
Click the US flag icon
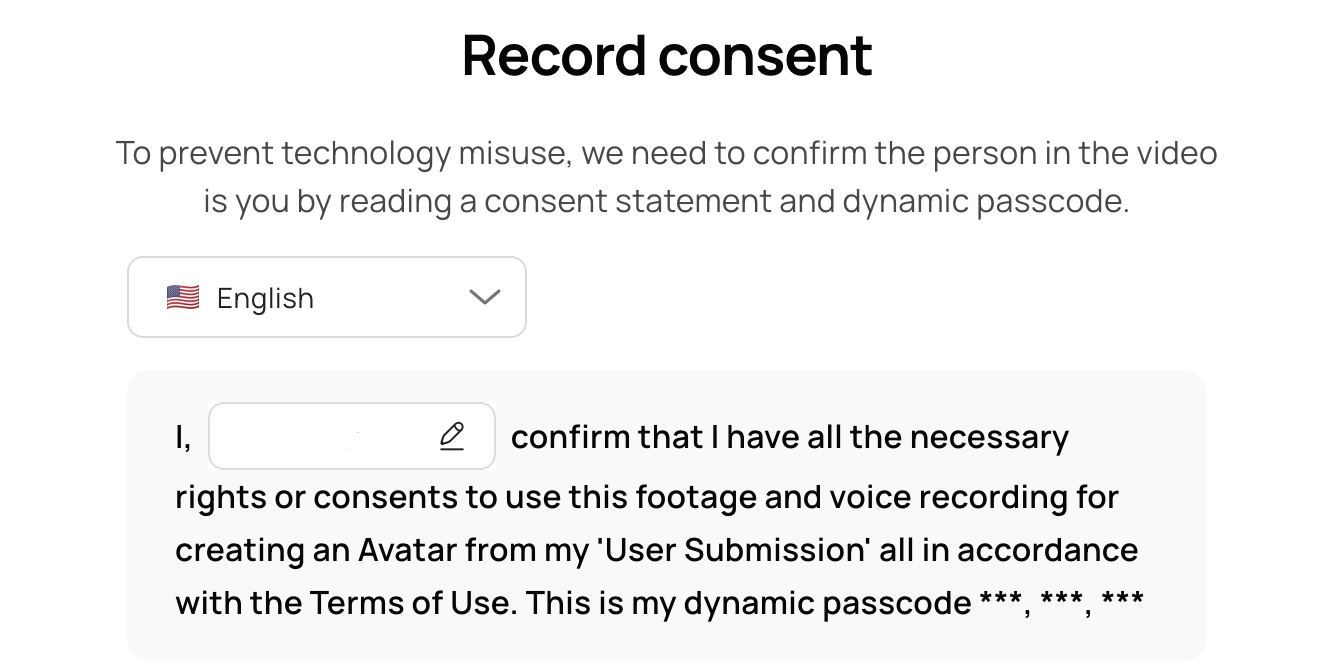[x=183, y=298]
